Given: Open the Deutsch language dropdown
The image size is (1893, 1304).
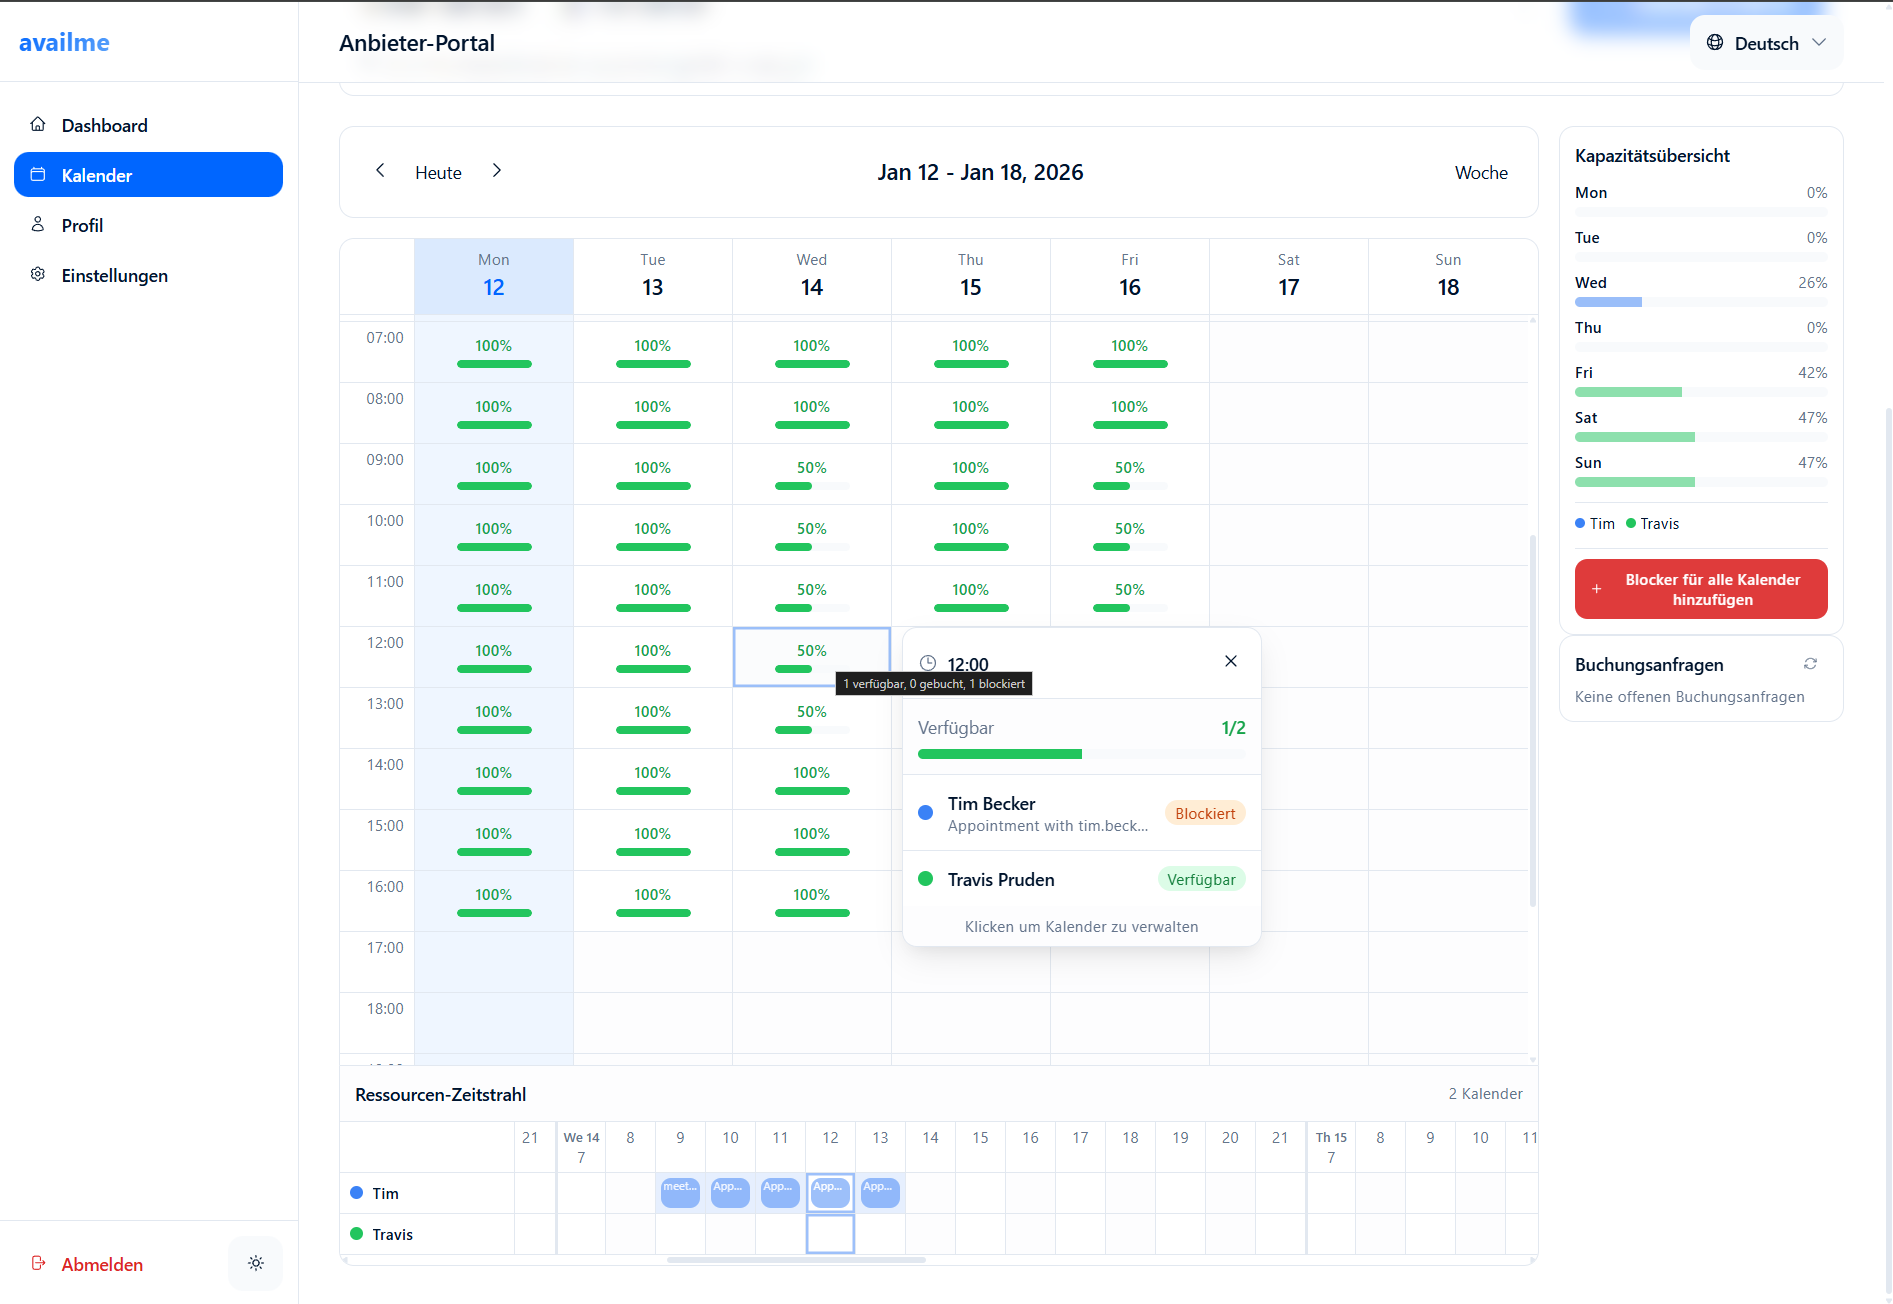Looking at the screenshot, I should (1767, 42).
